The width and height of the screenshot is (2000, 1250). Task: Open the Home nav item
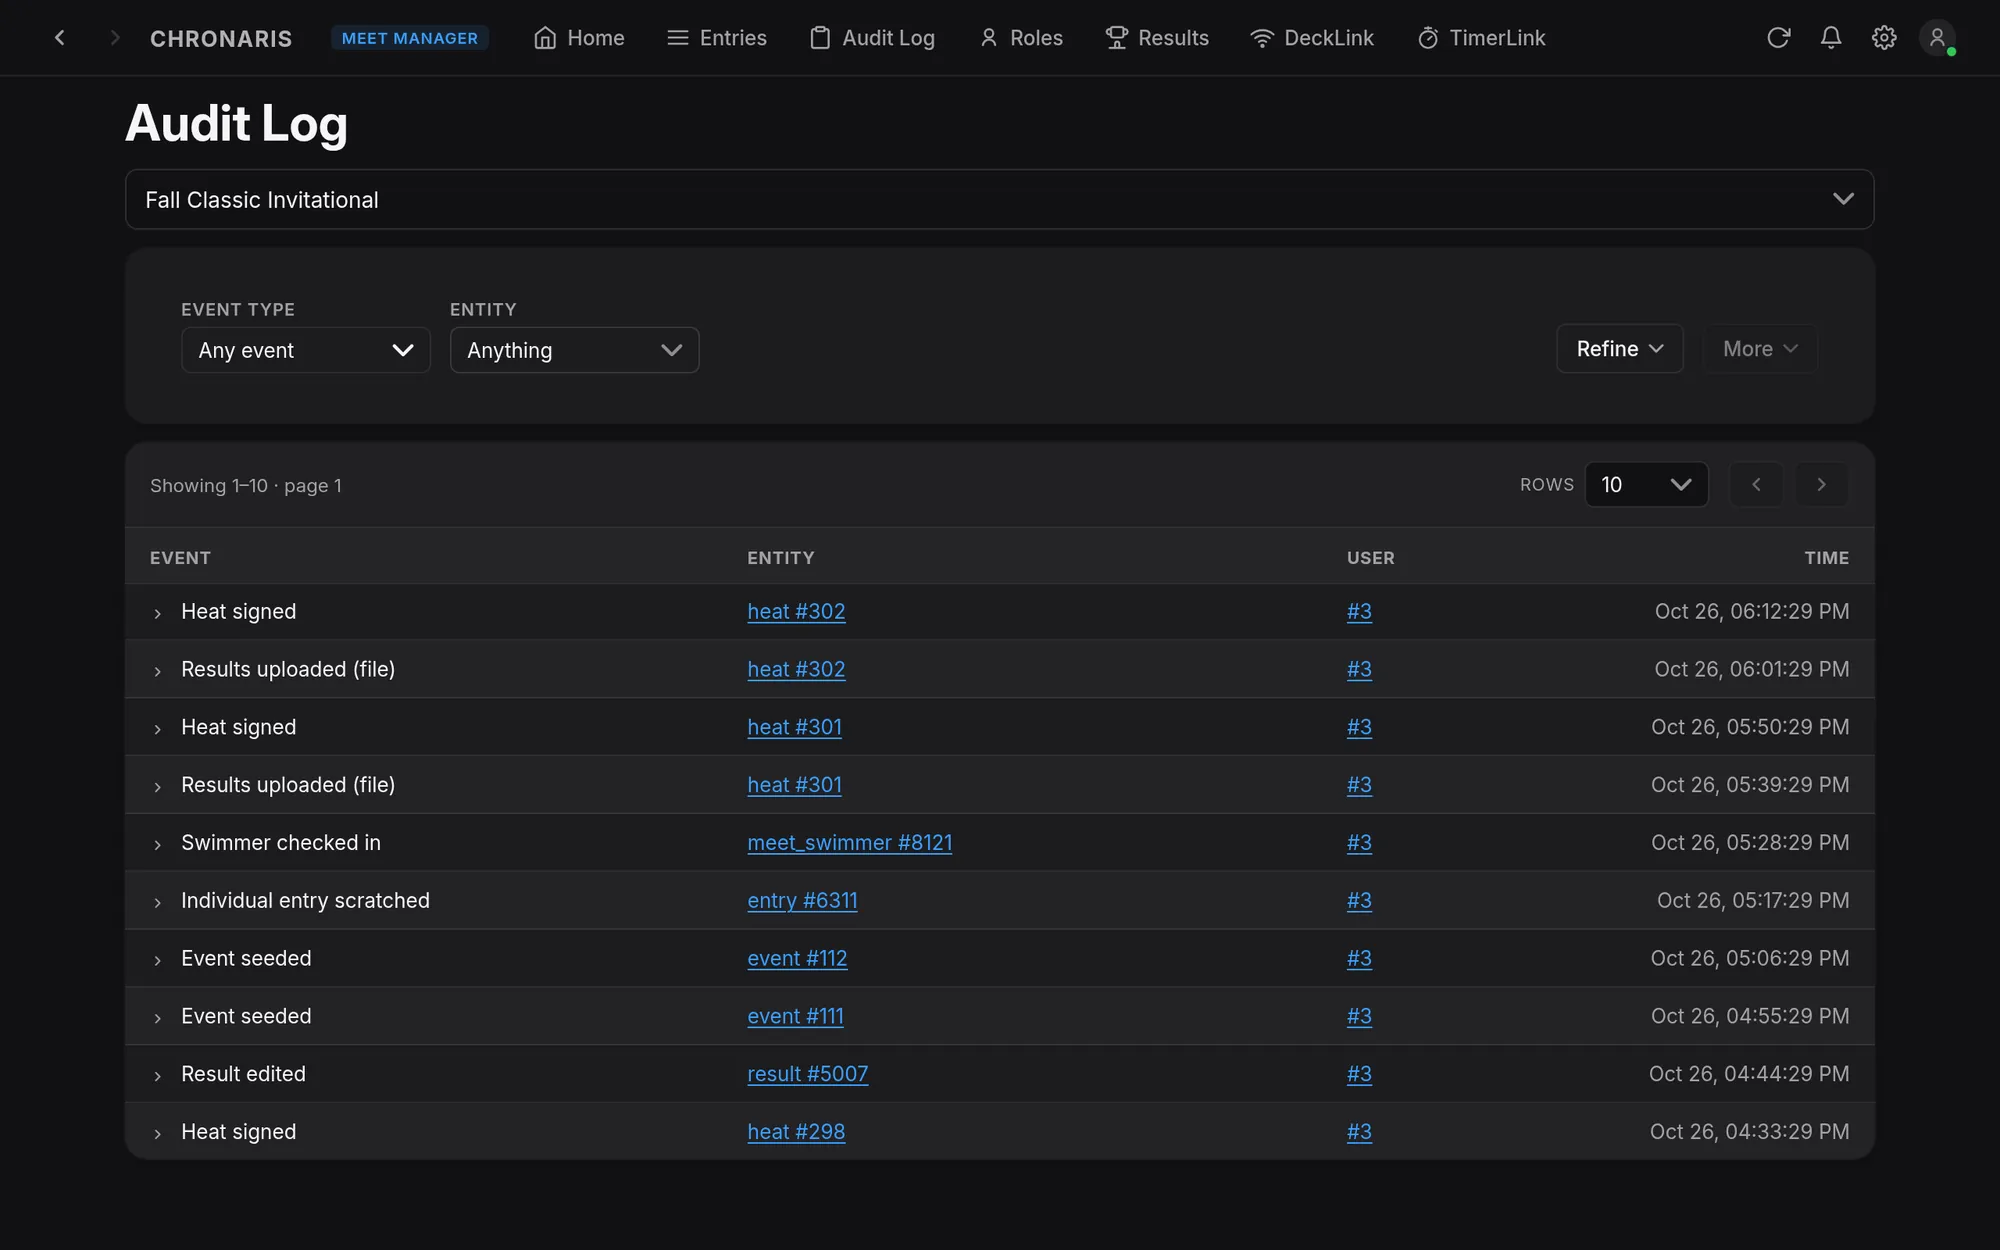click(579, 38)
